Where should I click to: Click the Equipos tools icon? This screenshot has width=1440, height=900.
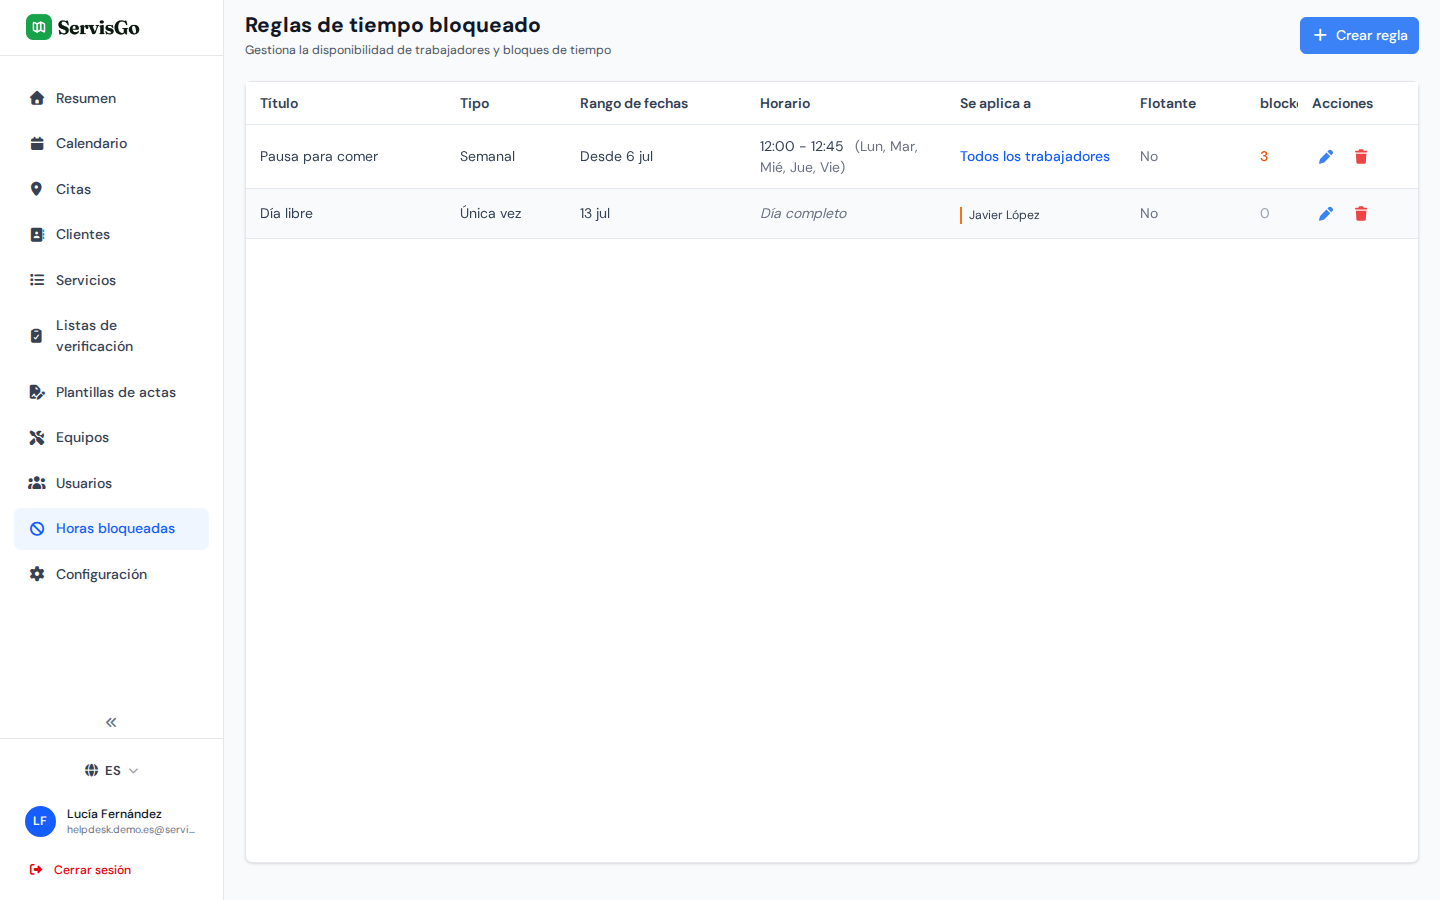click(37, 437)
